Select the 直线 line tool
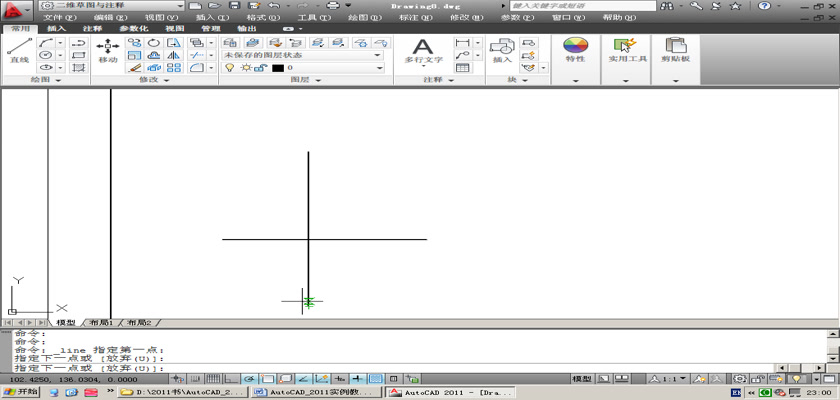 pyautogui.click(x=19, y=51)
